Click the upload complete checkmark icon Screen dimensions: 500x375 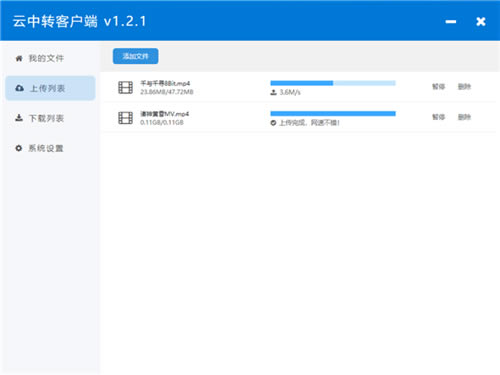coord(273,123)
